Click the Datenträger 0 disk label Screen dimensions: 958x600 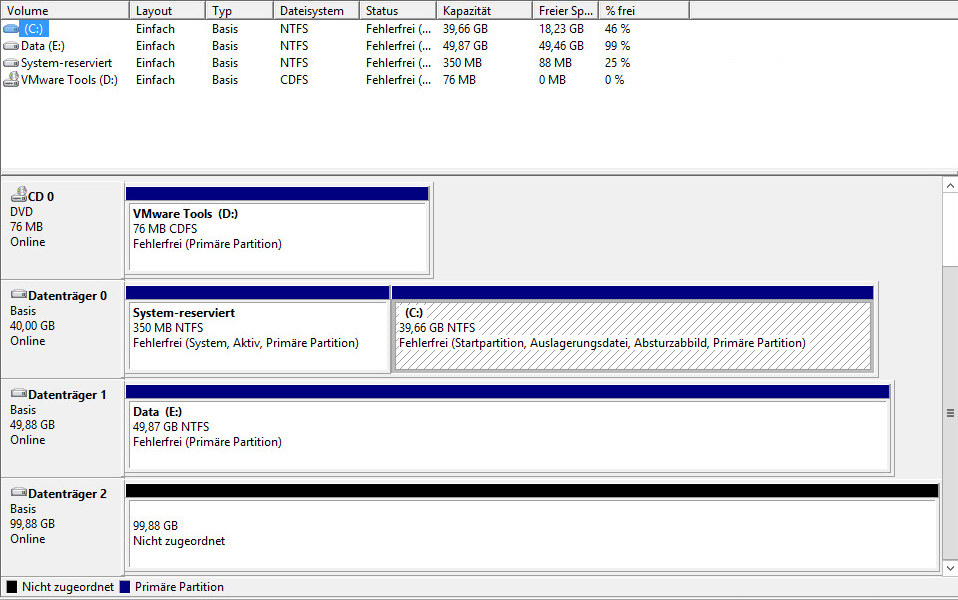coord(67,296)
